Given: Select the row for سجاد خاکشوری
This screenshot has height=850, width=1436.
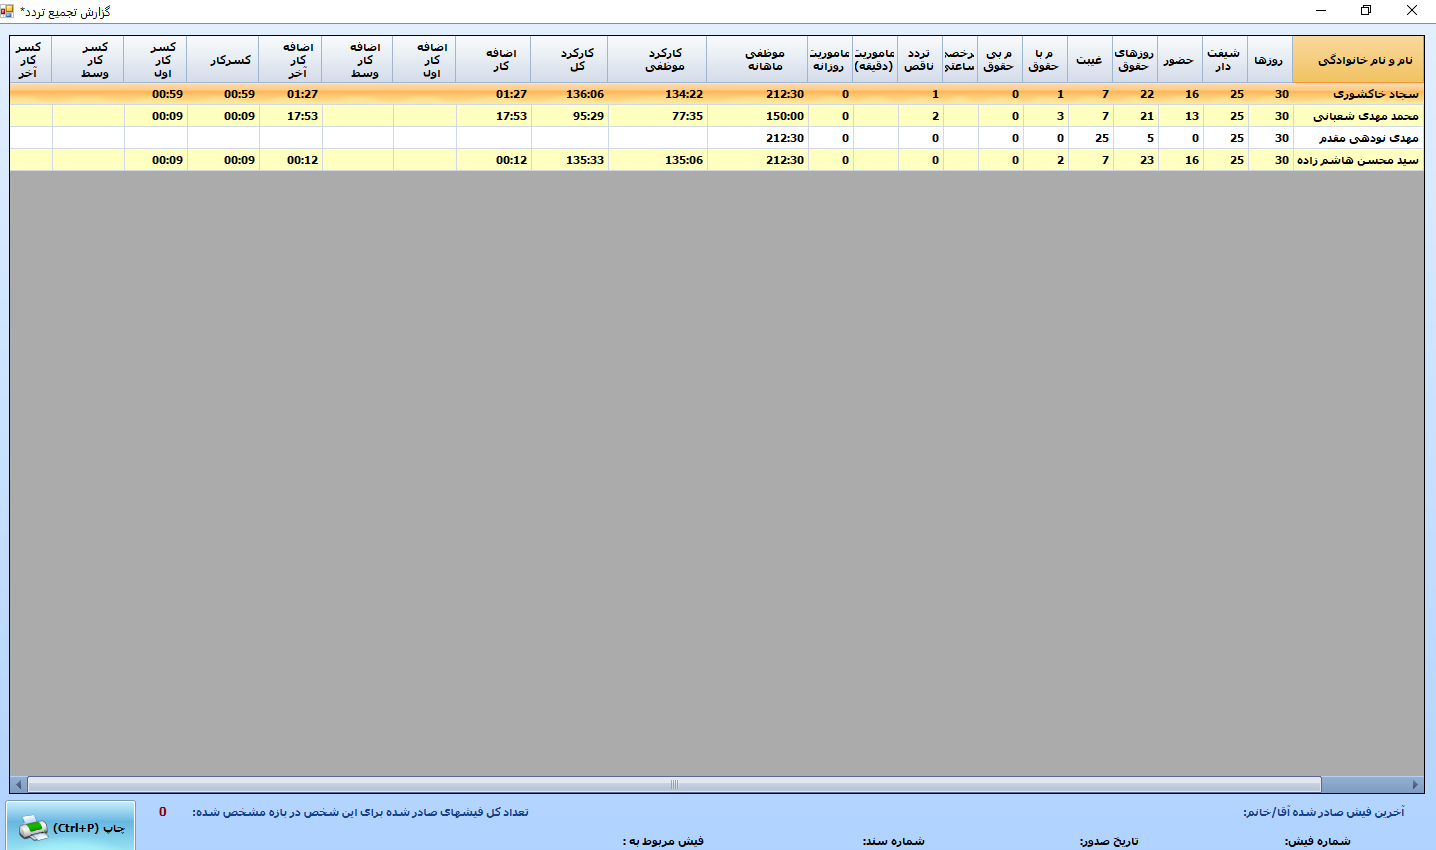Looking at the screenshot, I should point(1357,94).
